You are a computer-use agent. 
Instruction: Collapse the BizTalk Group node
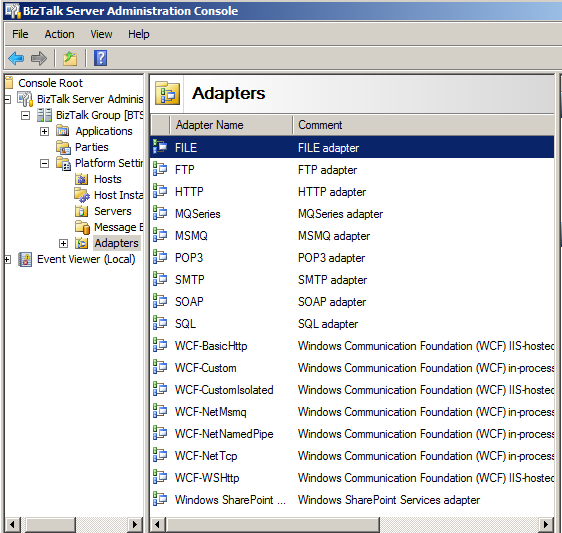[25, 115]
